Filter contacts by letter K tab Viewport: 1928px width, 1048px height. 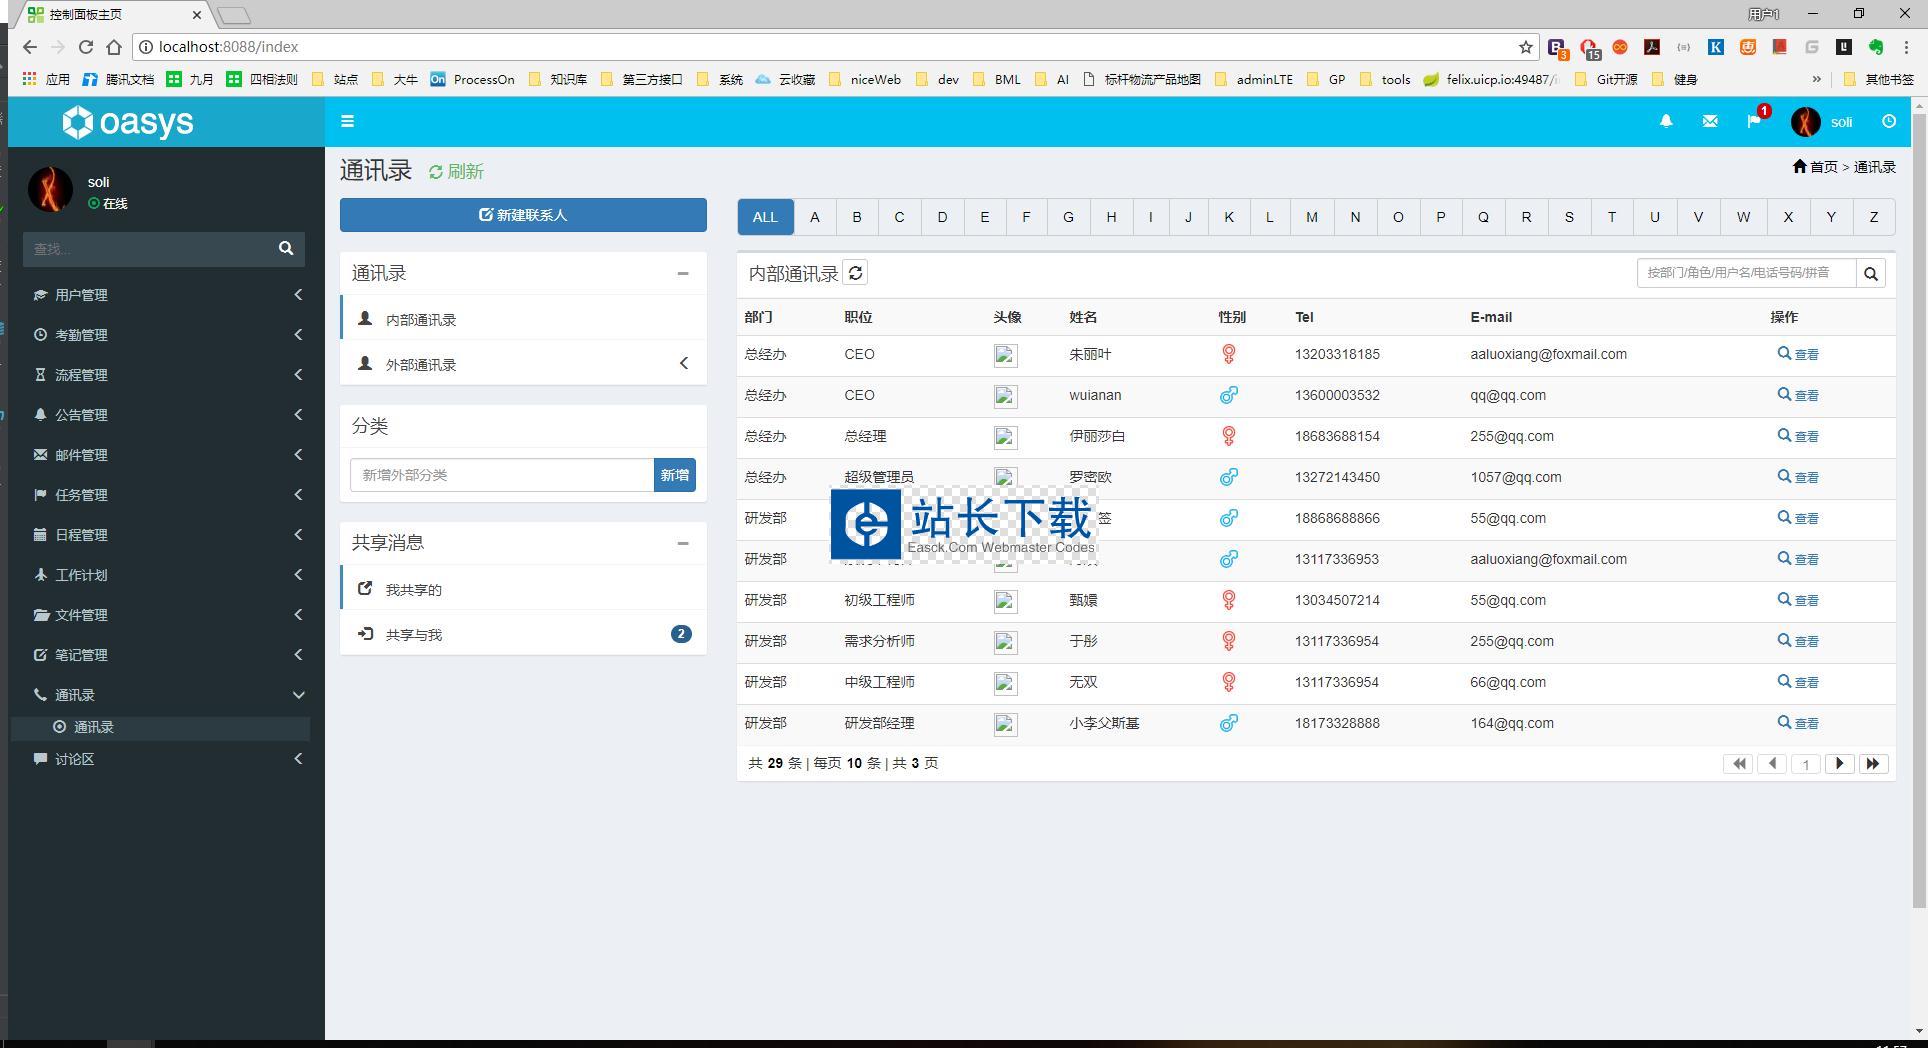pos(1228,217)
